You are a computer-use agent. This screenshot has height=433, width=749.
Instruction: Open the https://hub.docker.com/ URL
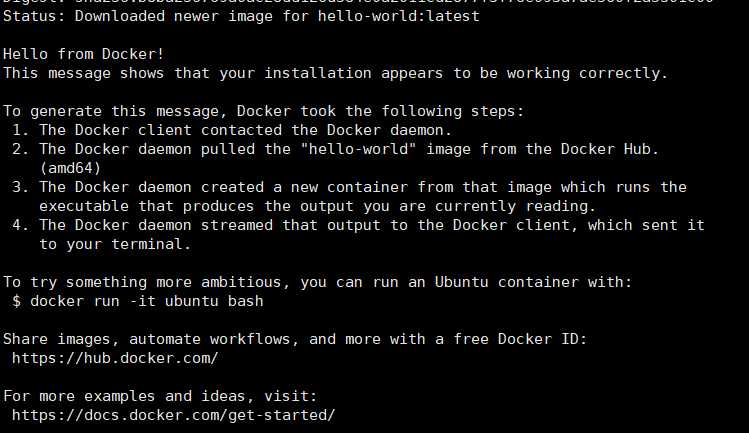(x=115, y=358)
